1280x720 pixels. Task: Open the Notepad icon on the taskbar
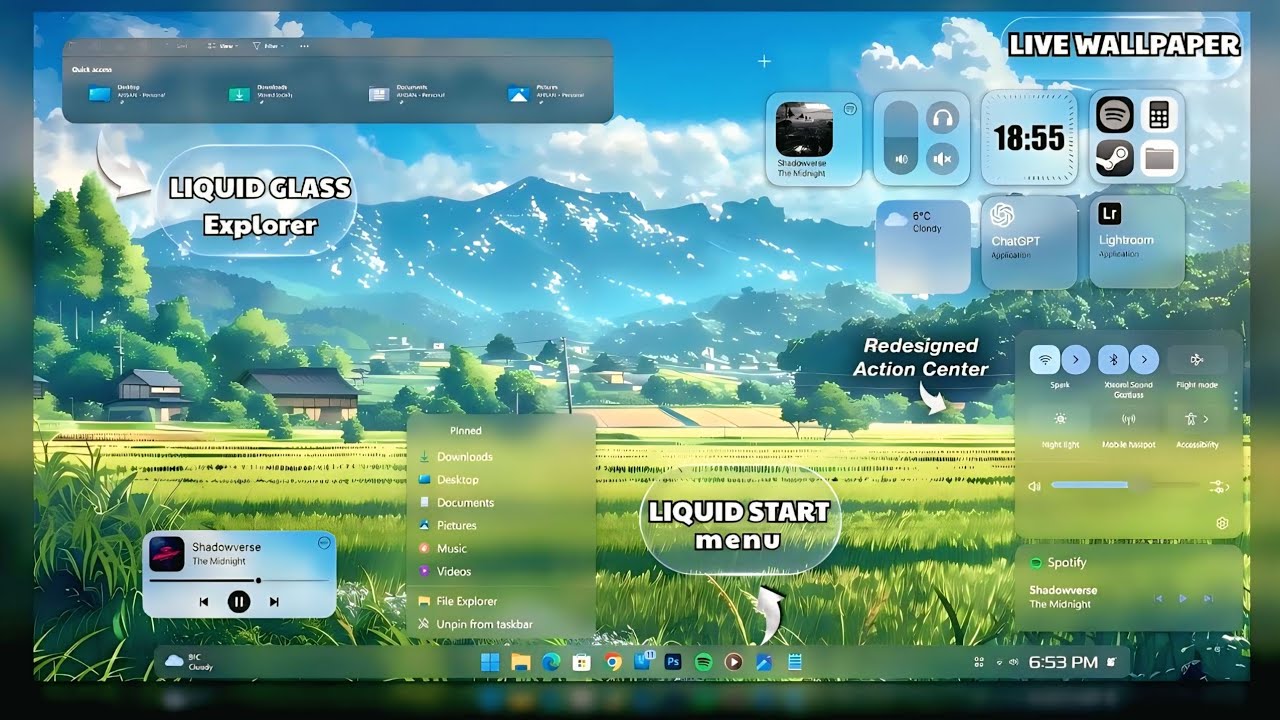795,662
